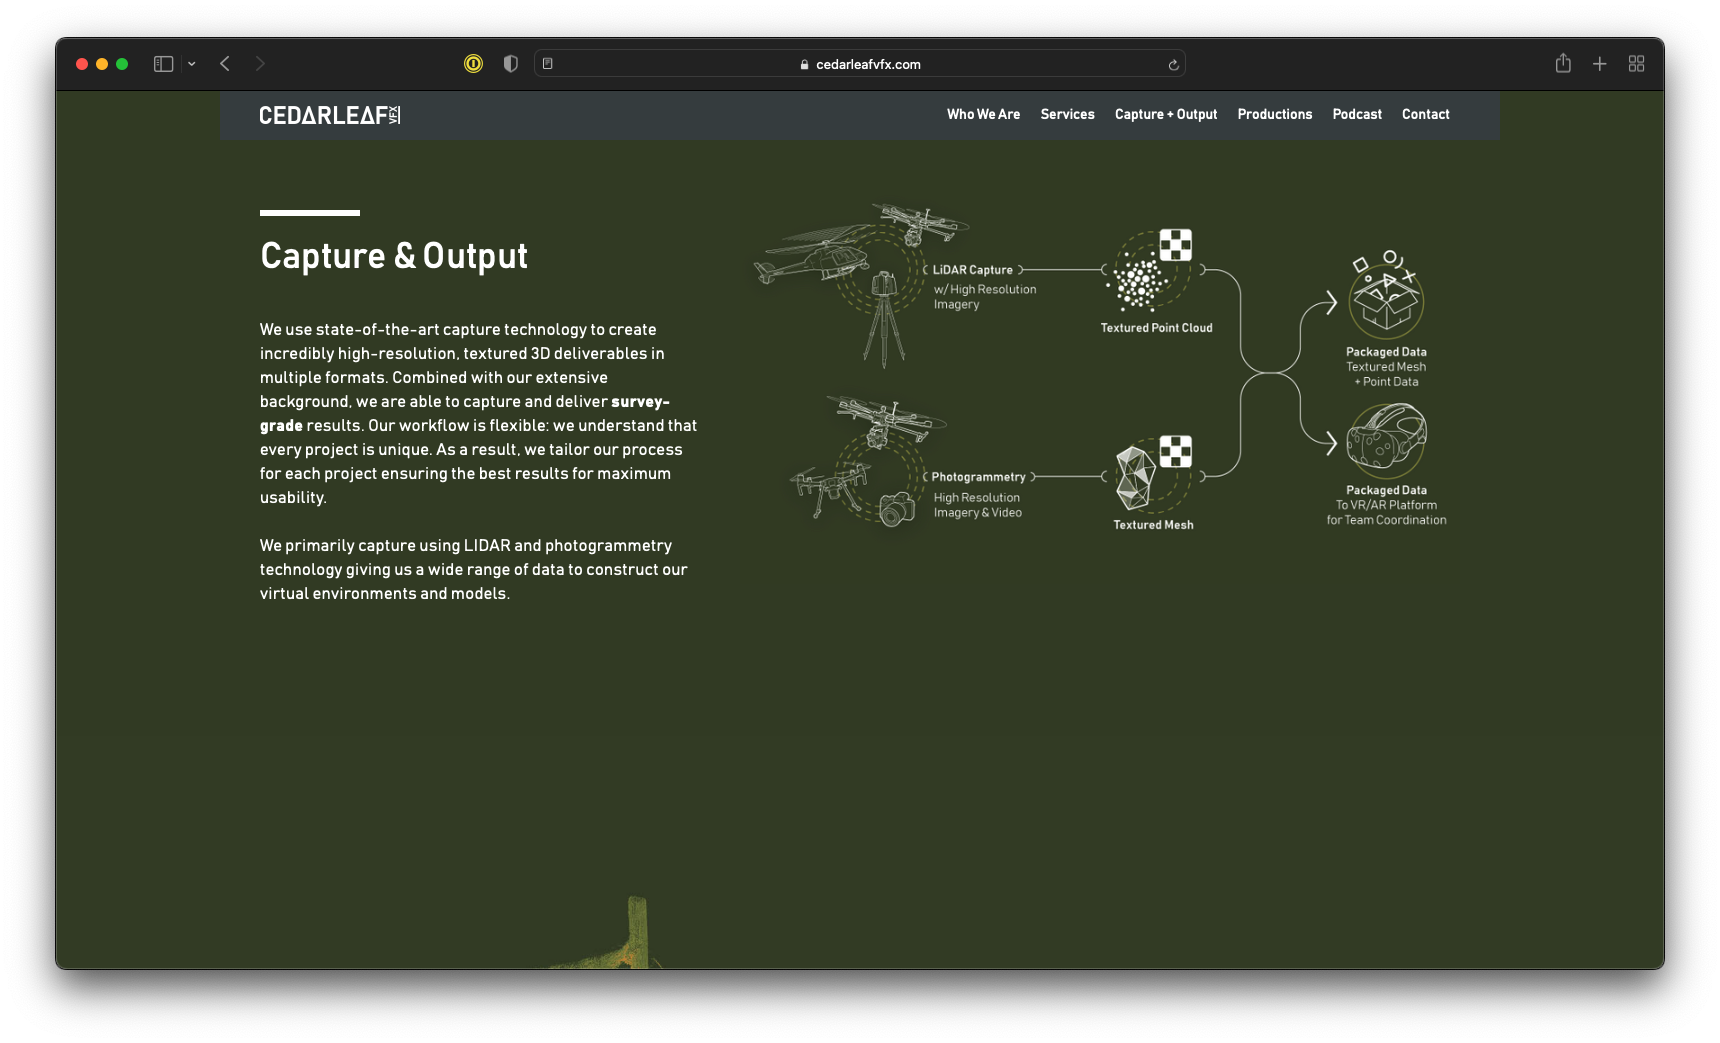
Task: Open the Who We Are page
Action: [x=983, y=114]
